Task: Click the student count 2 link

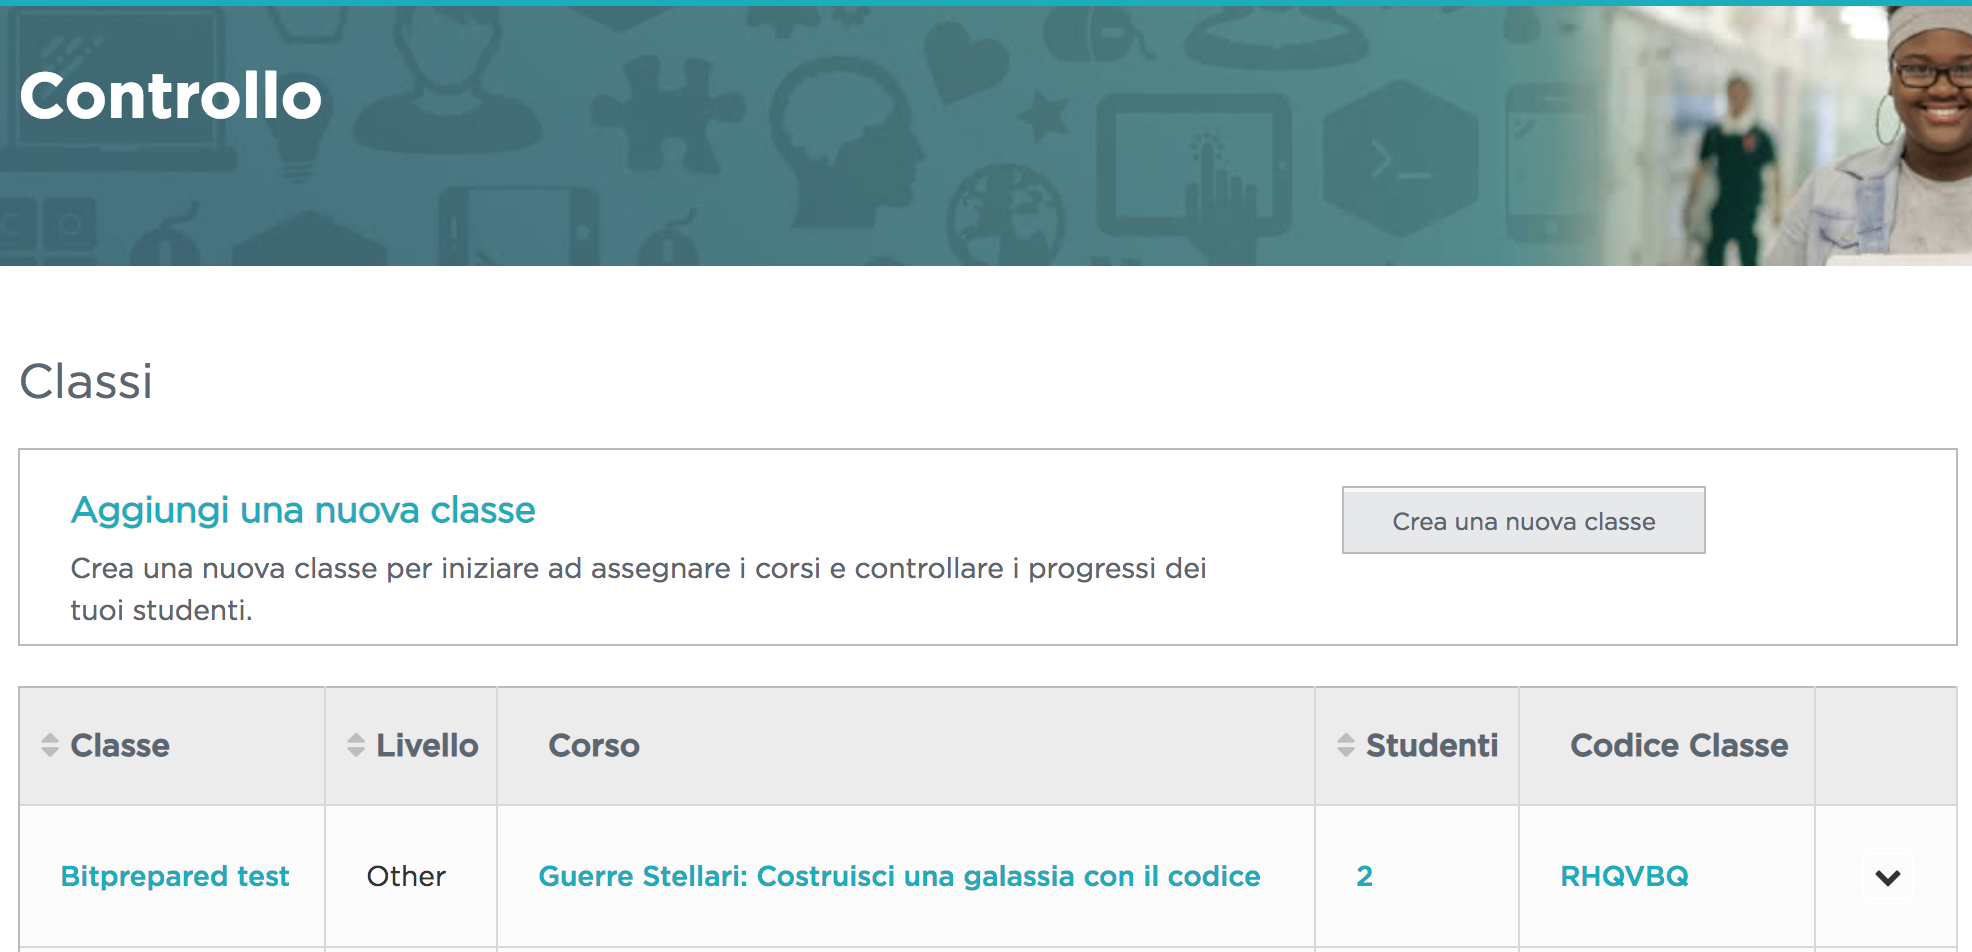Action: click(1364, 876)
